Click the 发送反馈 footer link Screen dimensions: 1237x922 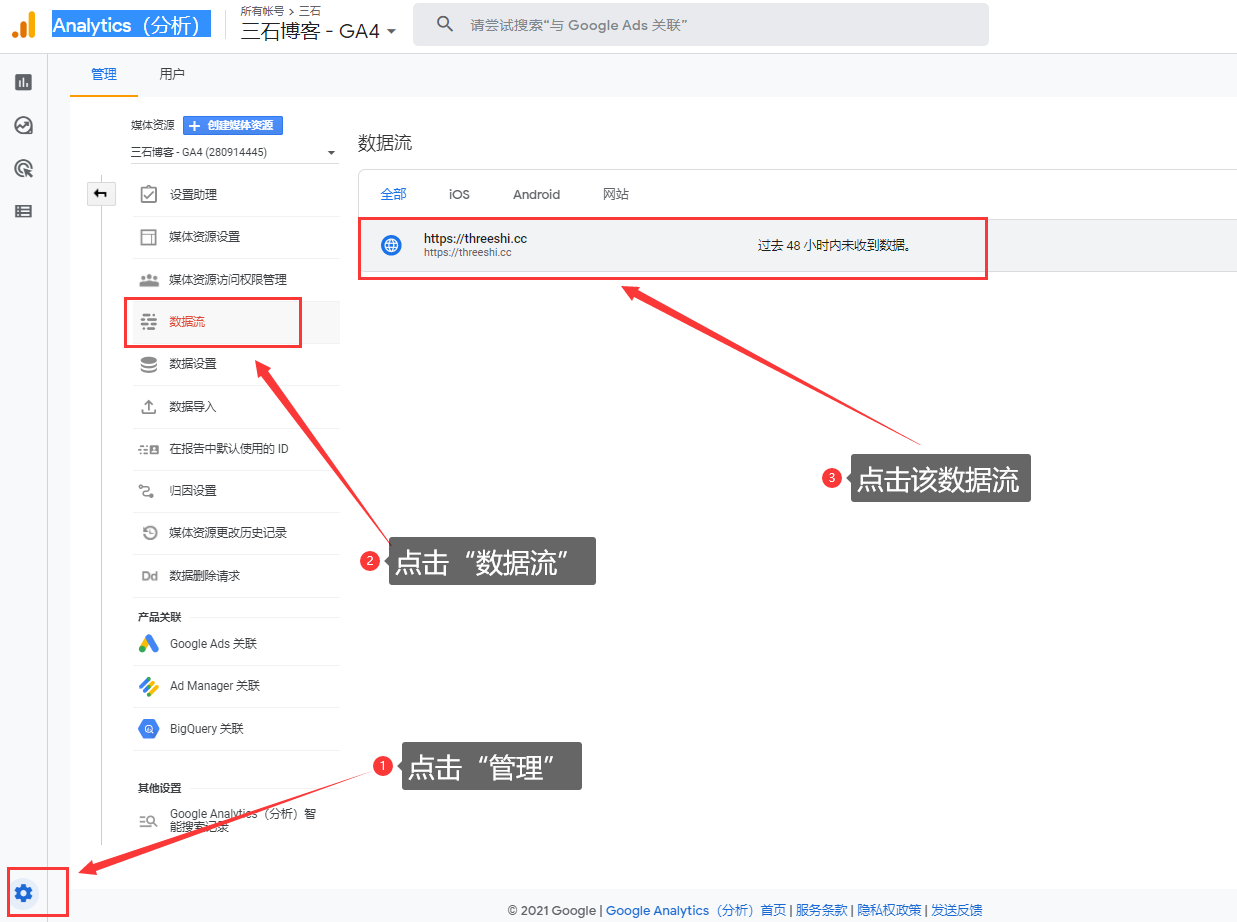[956, 910]
